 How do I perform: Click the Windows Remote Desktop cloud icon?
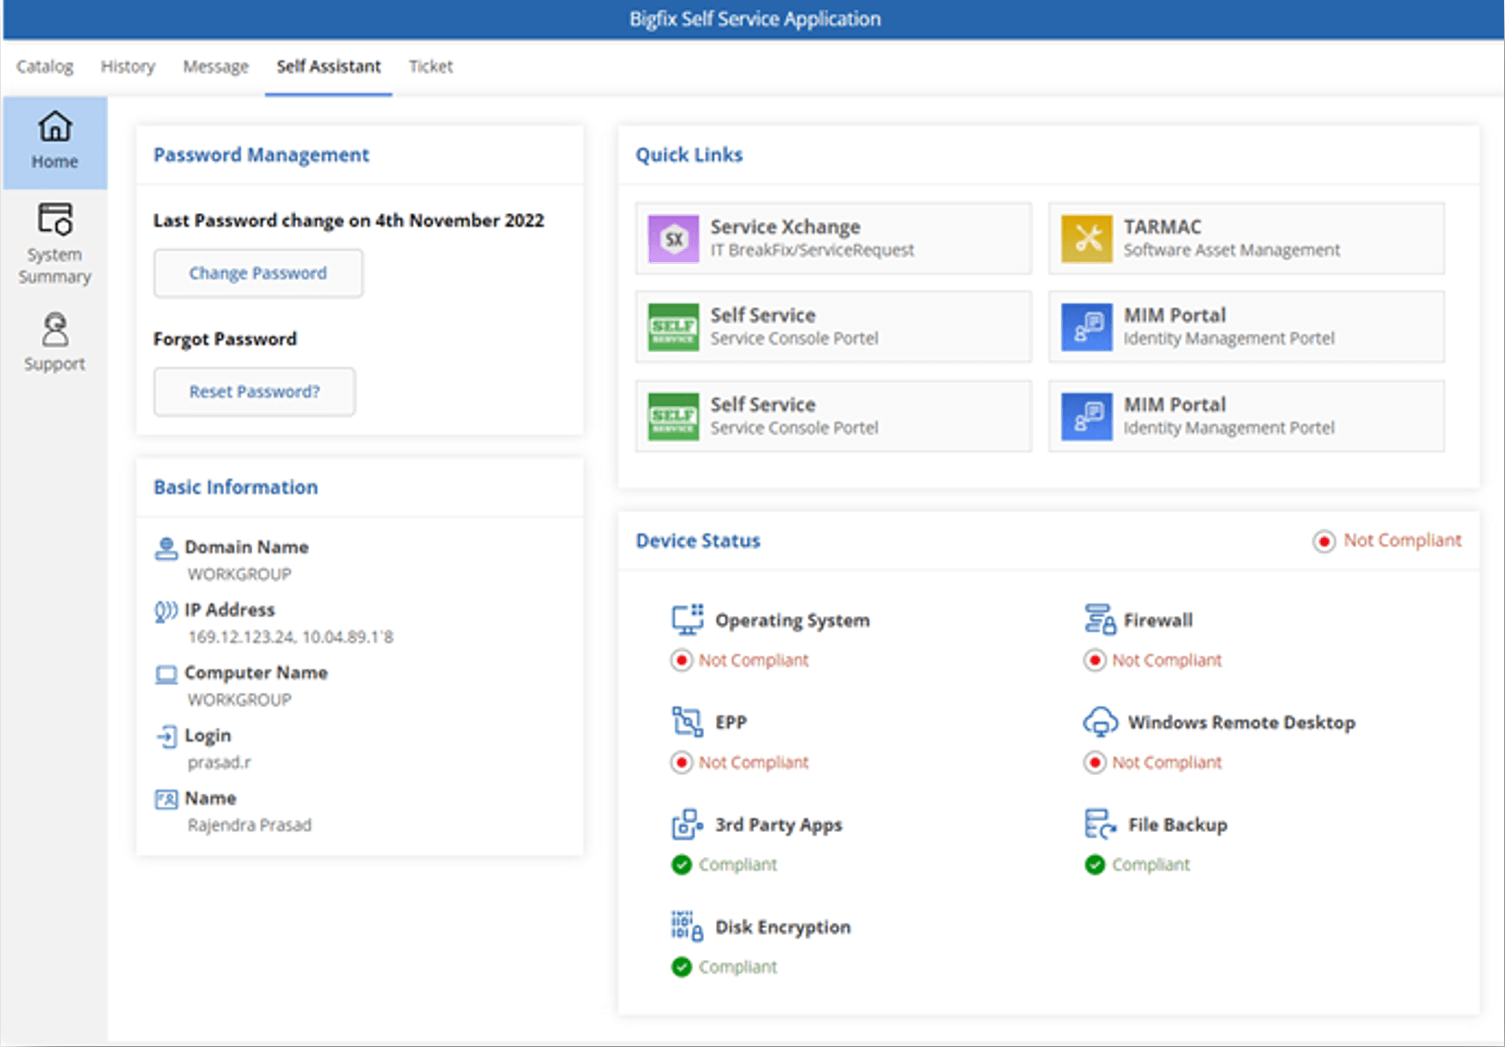tap(1100, 722)
